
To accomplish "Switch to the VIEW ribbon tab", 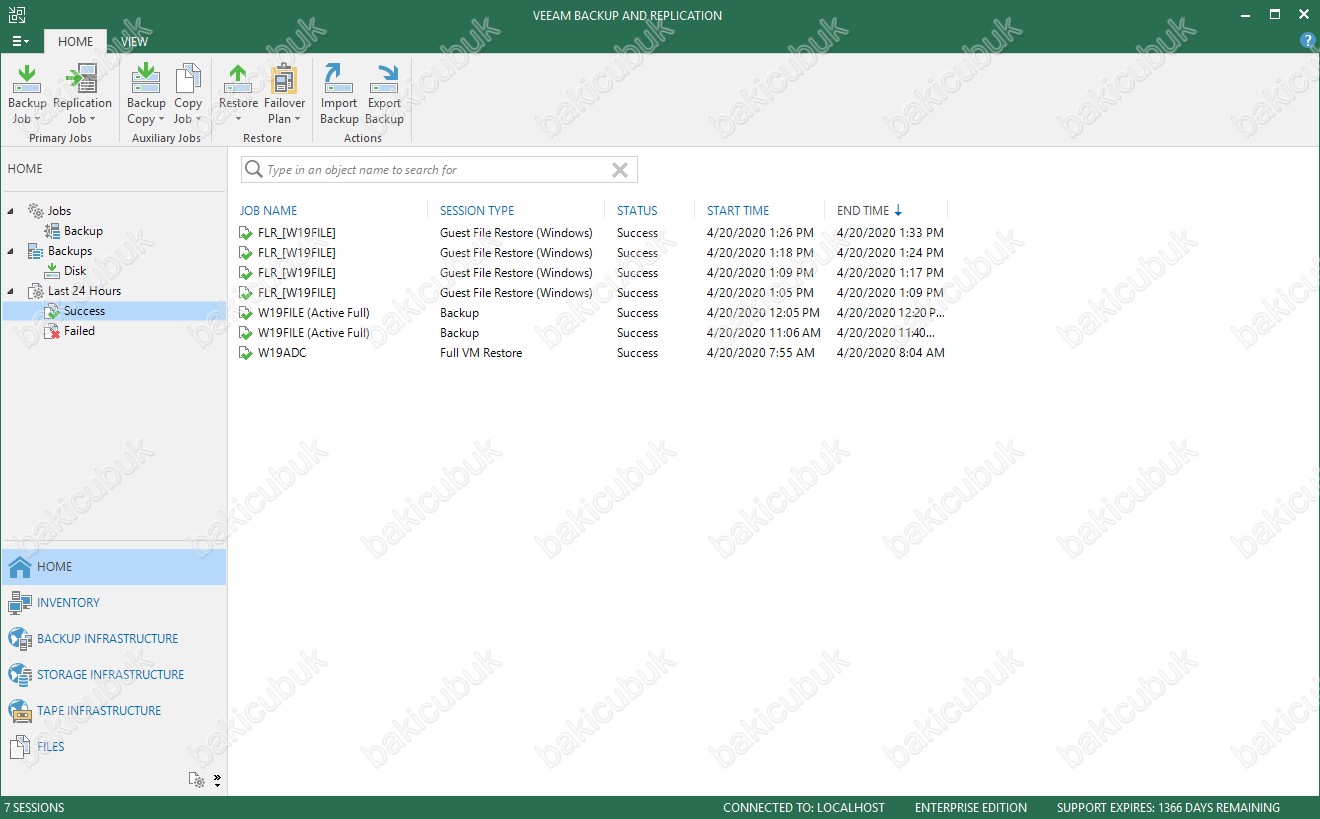I will point(135,41).
